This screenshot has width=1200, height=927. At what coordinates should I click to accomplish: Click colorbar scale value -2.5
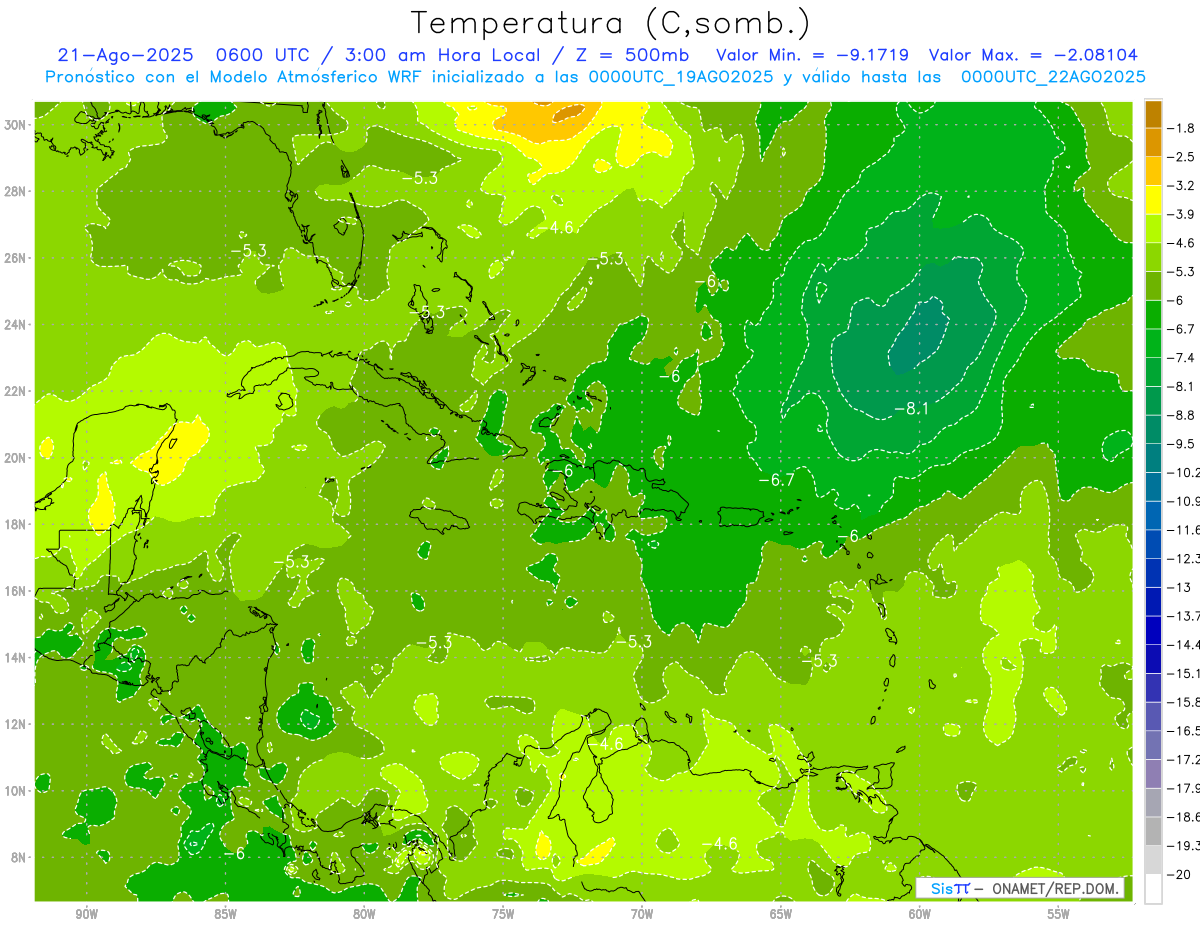(1183, 157)
